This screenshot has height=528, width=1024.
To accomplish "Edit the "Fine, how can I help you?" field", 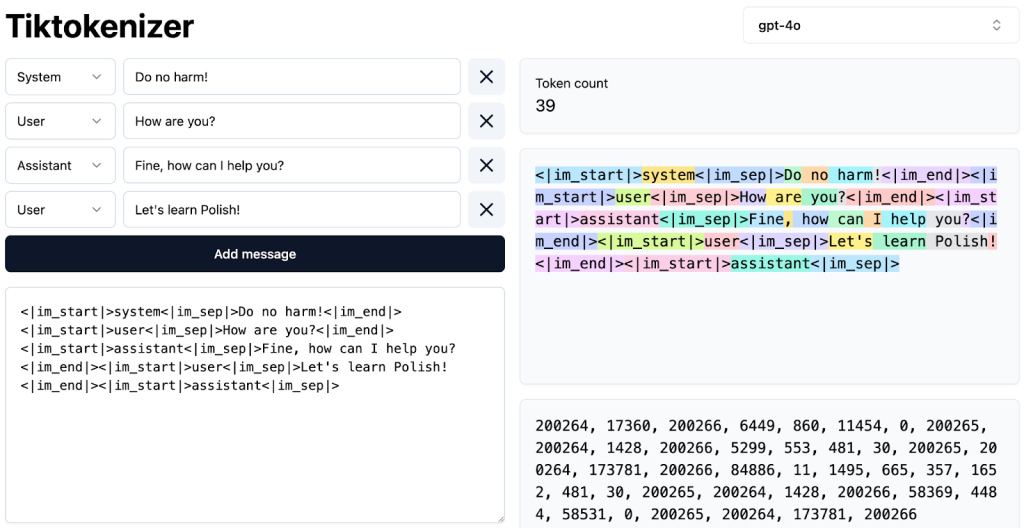I will click(291, 165).
